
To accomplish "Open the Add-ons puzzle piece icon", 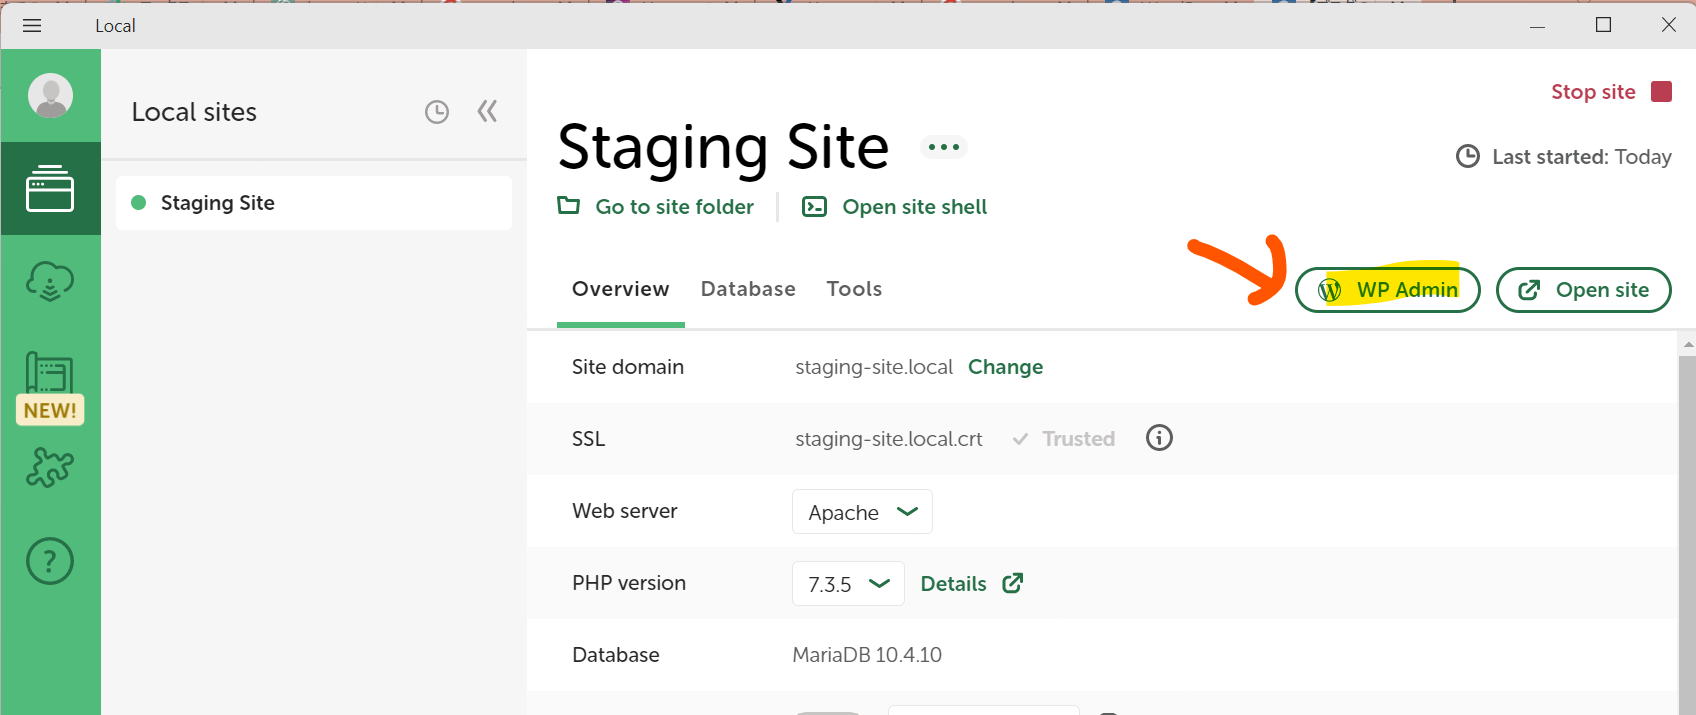I will (x=50, y=467).
